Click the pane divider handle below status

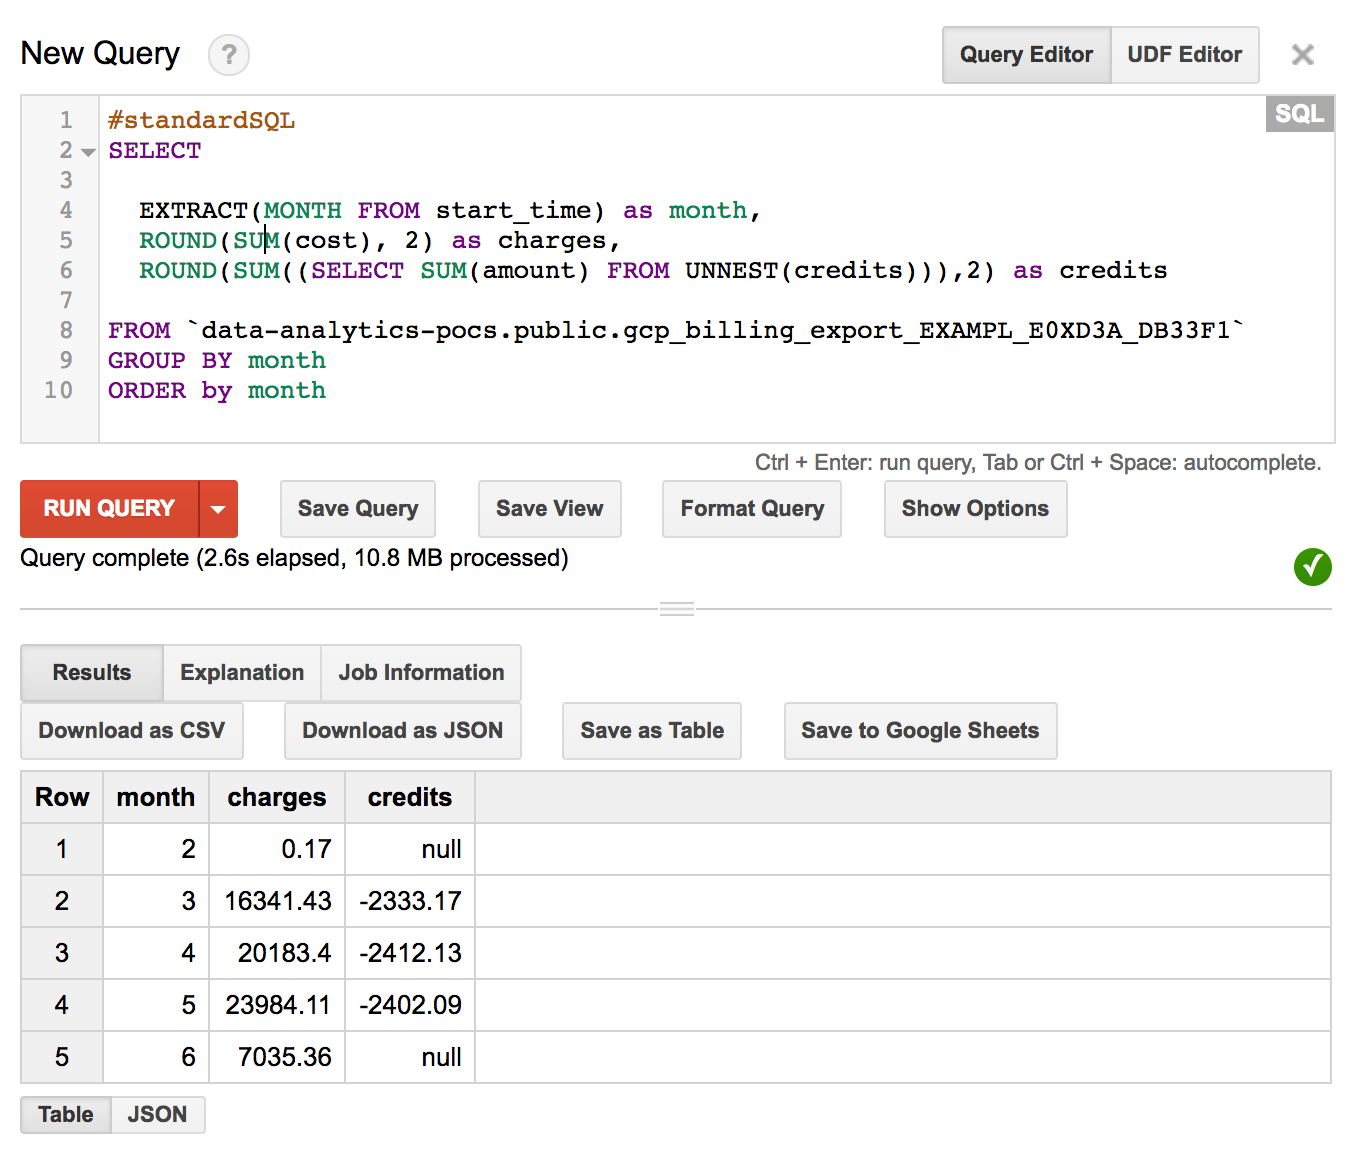pyautogui.click(x=677, y=609)
